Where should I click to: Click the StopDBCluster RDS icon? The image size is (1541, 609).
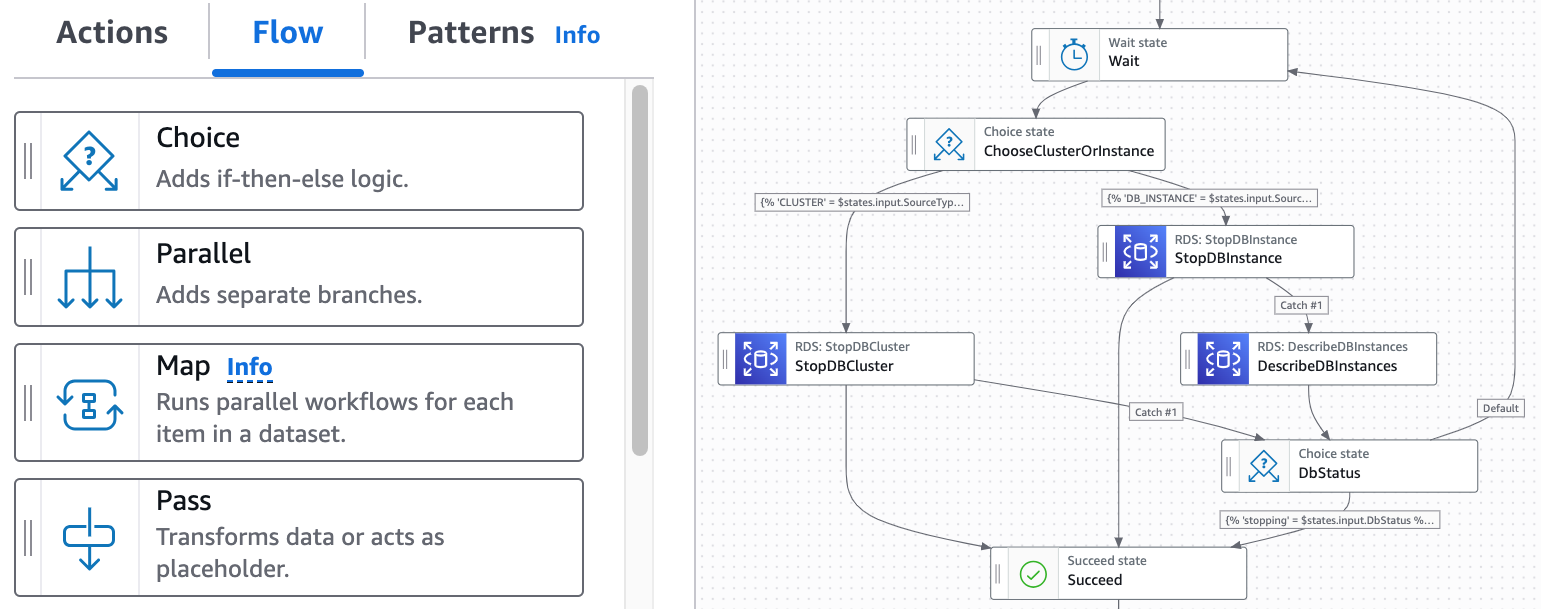point(761,359)
